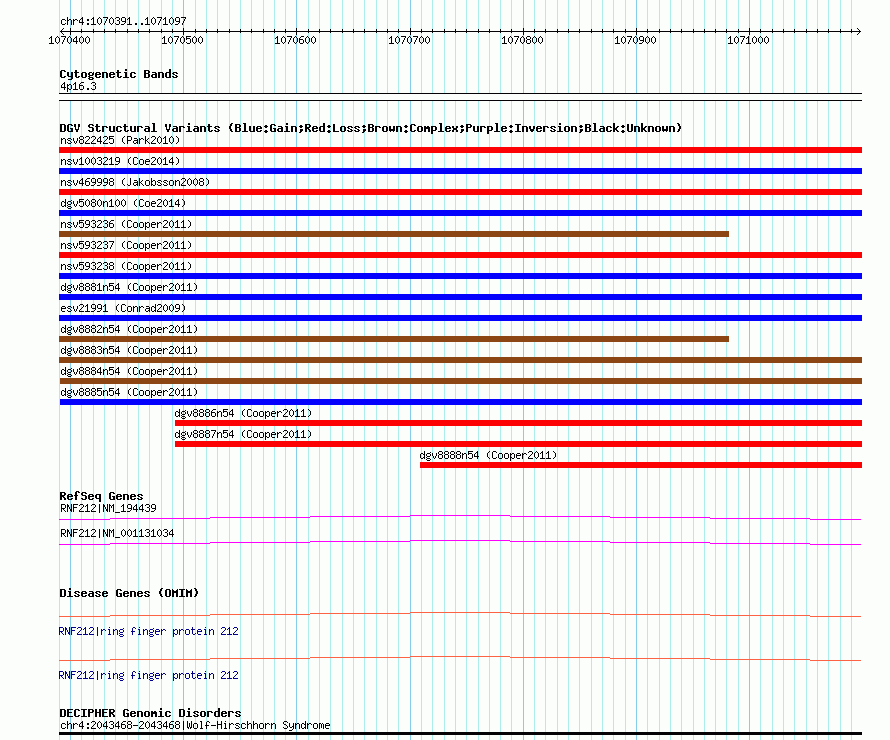Select variant label nsv593237 (Cooper2011)
Image resolution: width=890 pixels, height=740 pixels.
[x=126, y=245]
